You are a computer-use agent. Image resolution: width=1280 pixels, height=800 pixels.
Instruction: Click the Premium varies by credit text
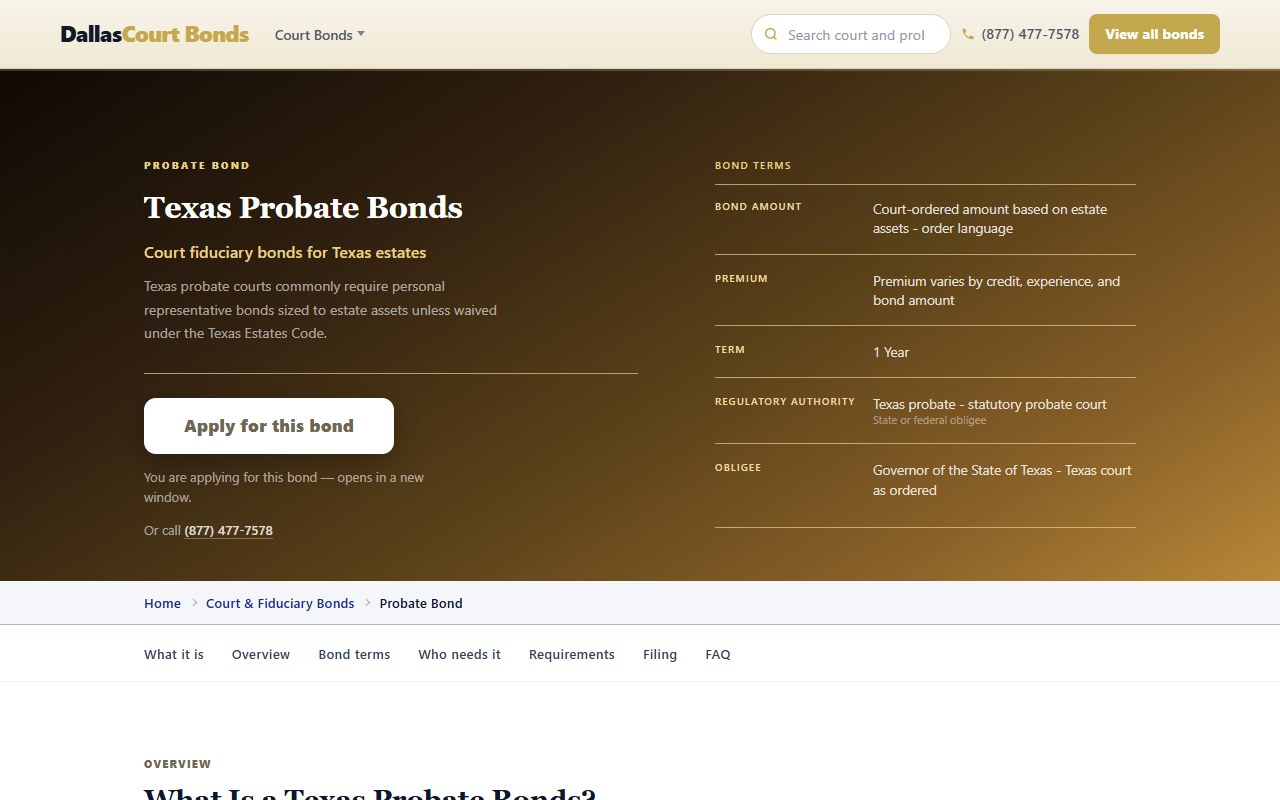click(996, 291)
